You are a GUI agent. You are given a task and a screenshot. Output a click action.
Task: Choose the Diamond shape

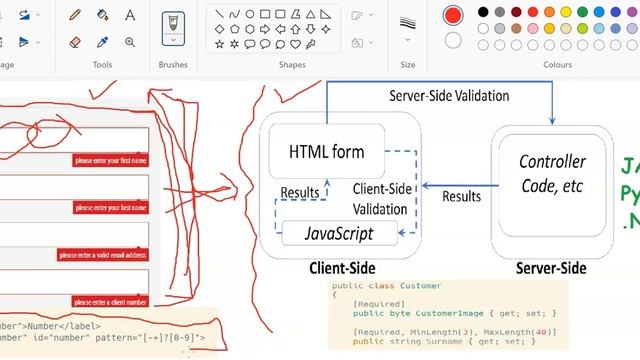[x=219, y=29]
